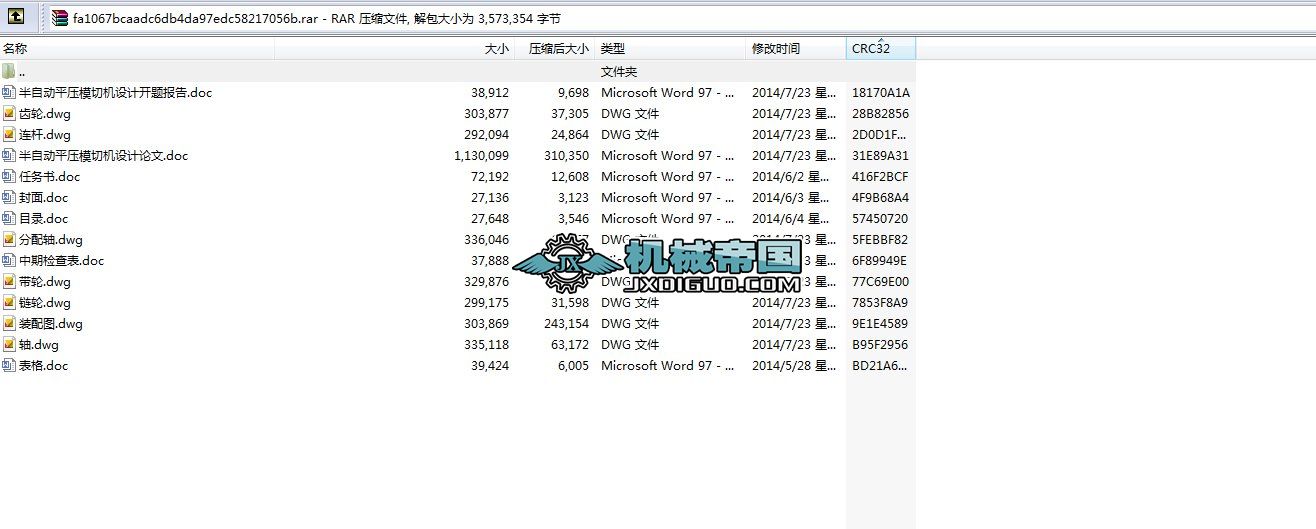Image resolution: width=1316 pixels, height=529 pixels.
Task: Sort by the 压缩后大小 column header
Action: [x=555, y=48]
